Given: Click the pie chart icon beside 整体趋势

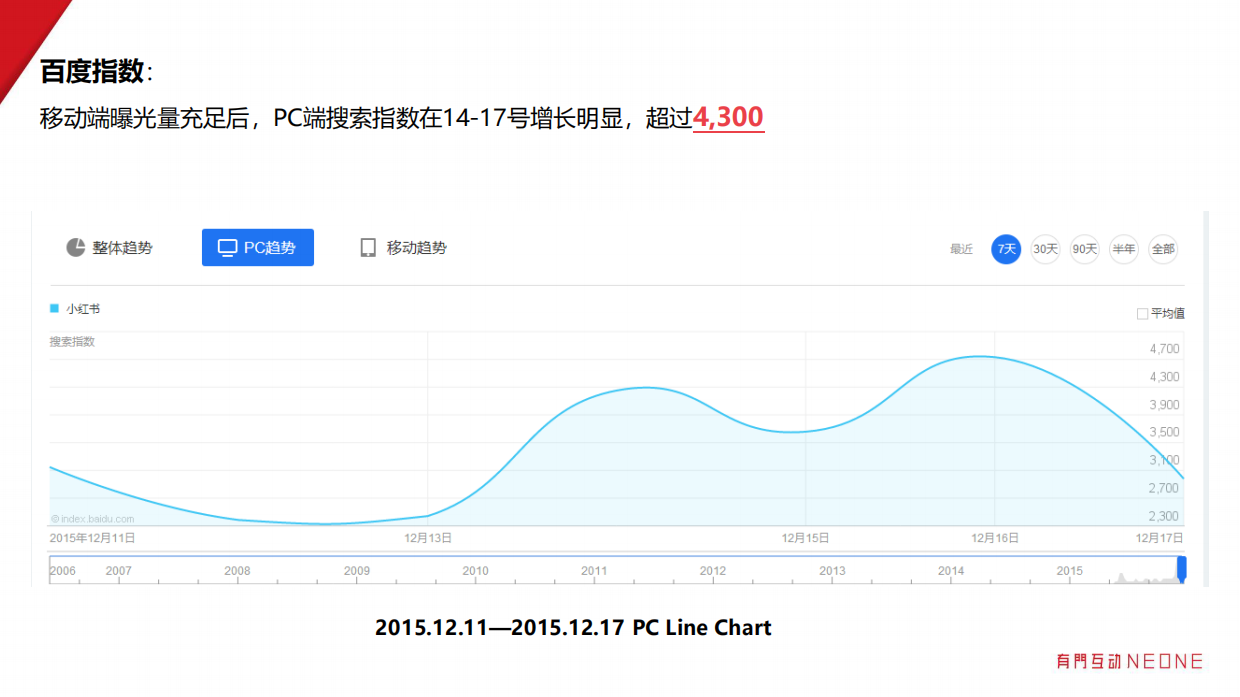Looking at the screenshot, I should [x=76, y=248].
